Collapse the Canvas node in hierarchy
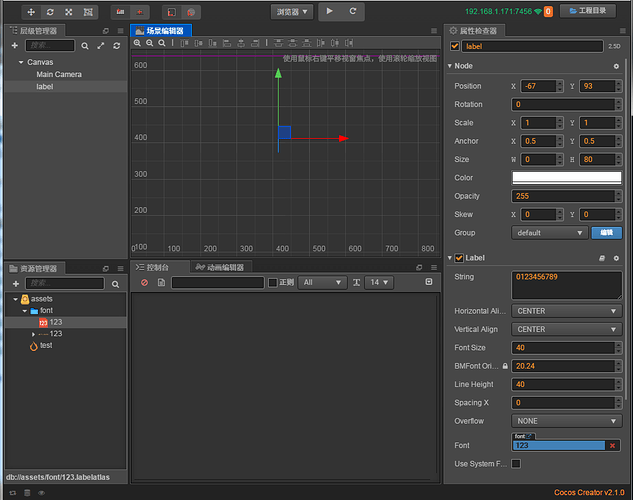Screen dimensions: 633x500 coord(19,62)
